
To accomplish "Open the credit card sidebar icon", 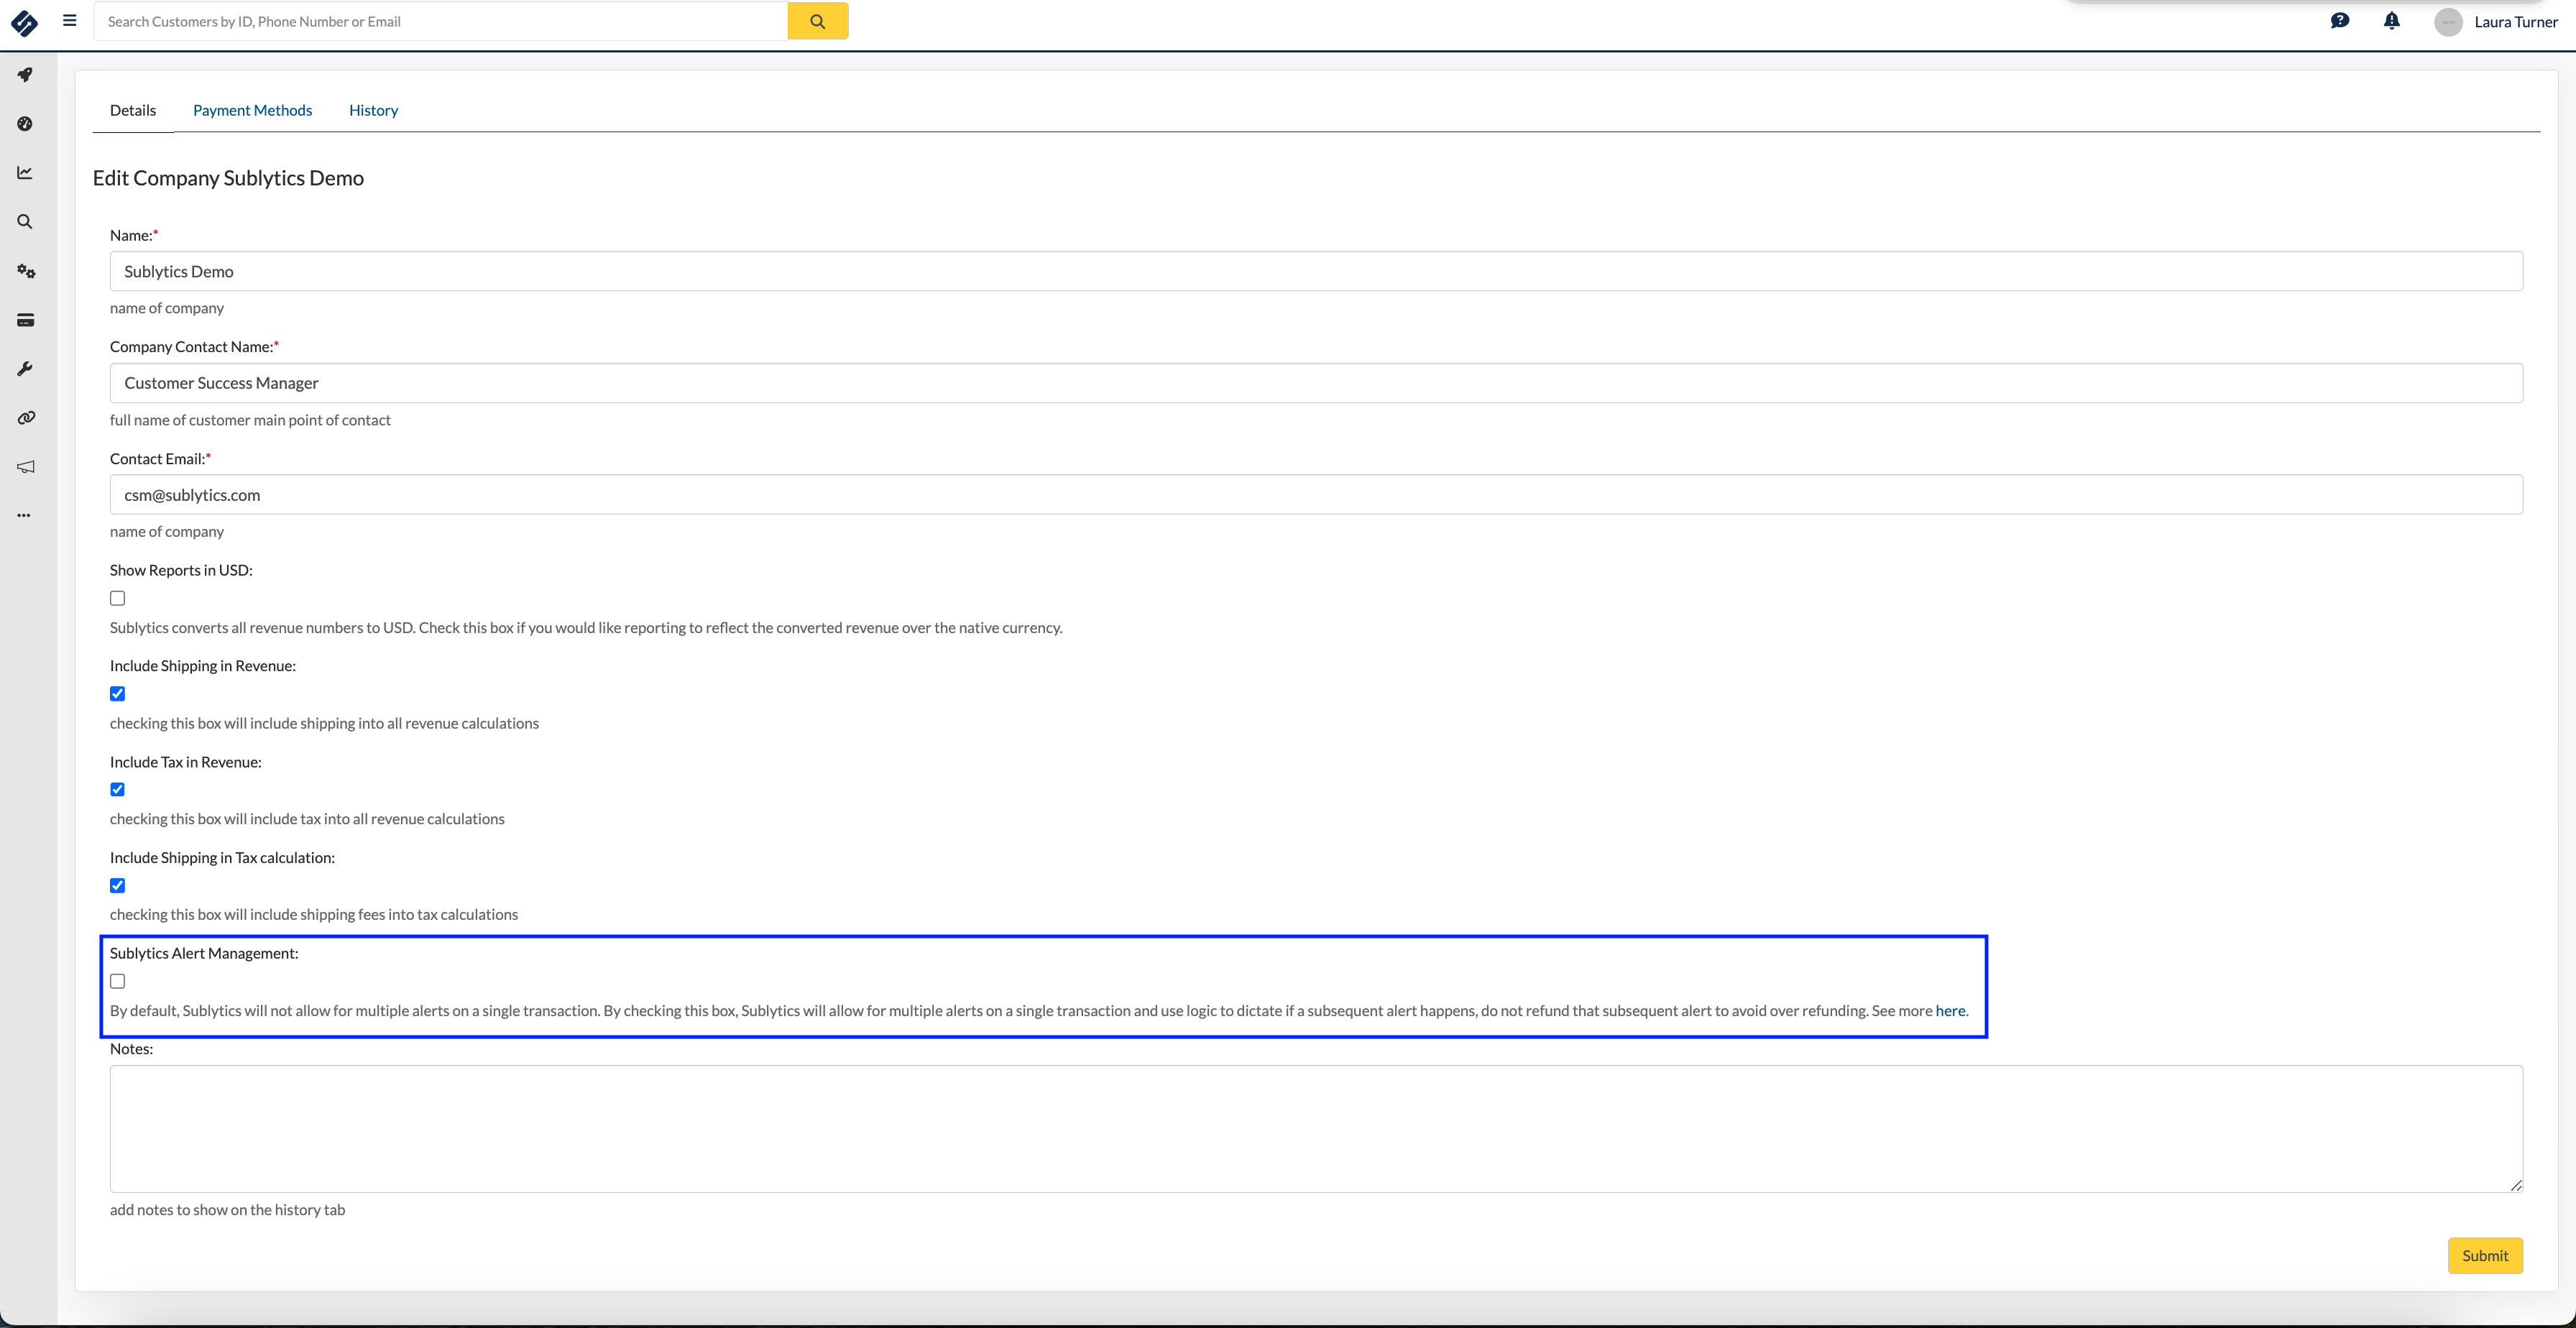I will [x=26, y=320].
